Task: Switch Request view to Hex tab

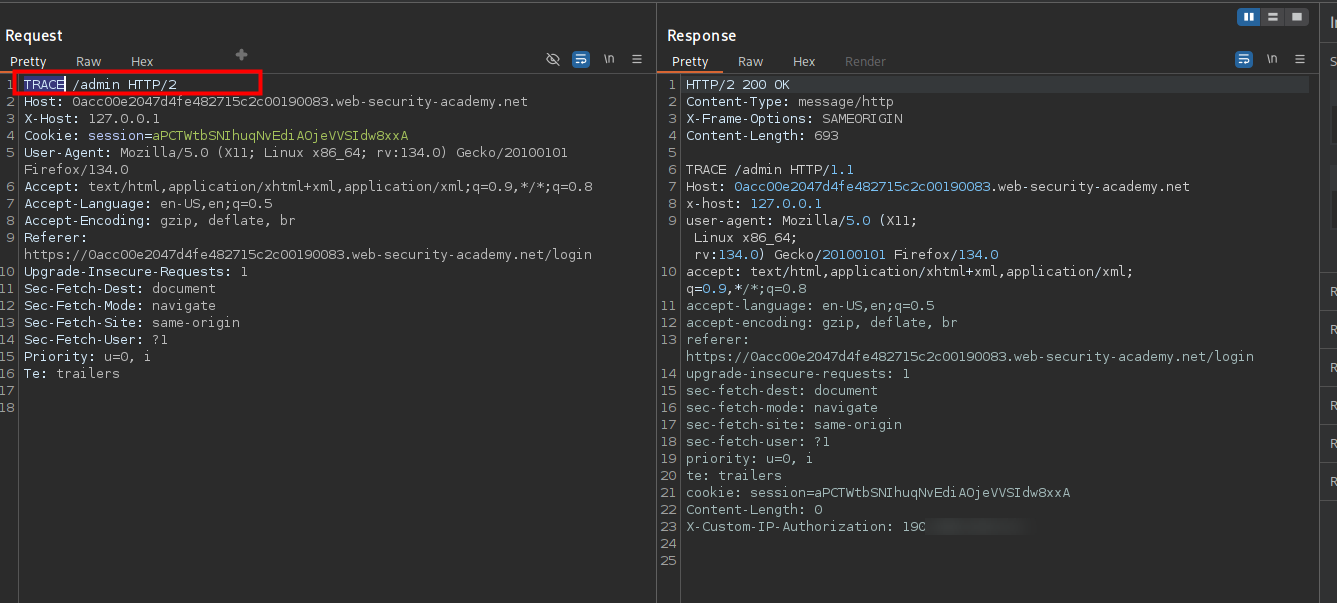Action: point(142,62)
